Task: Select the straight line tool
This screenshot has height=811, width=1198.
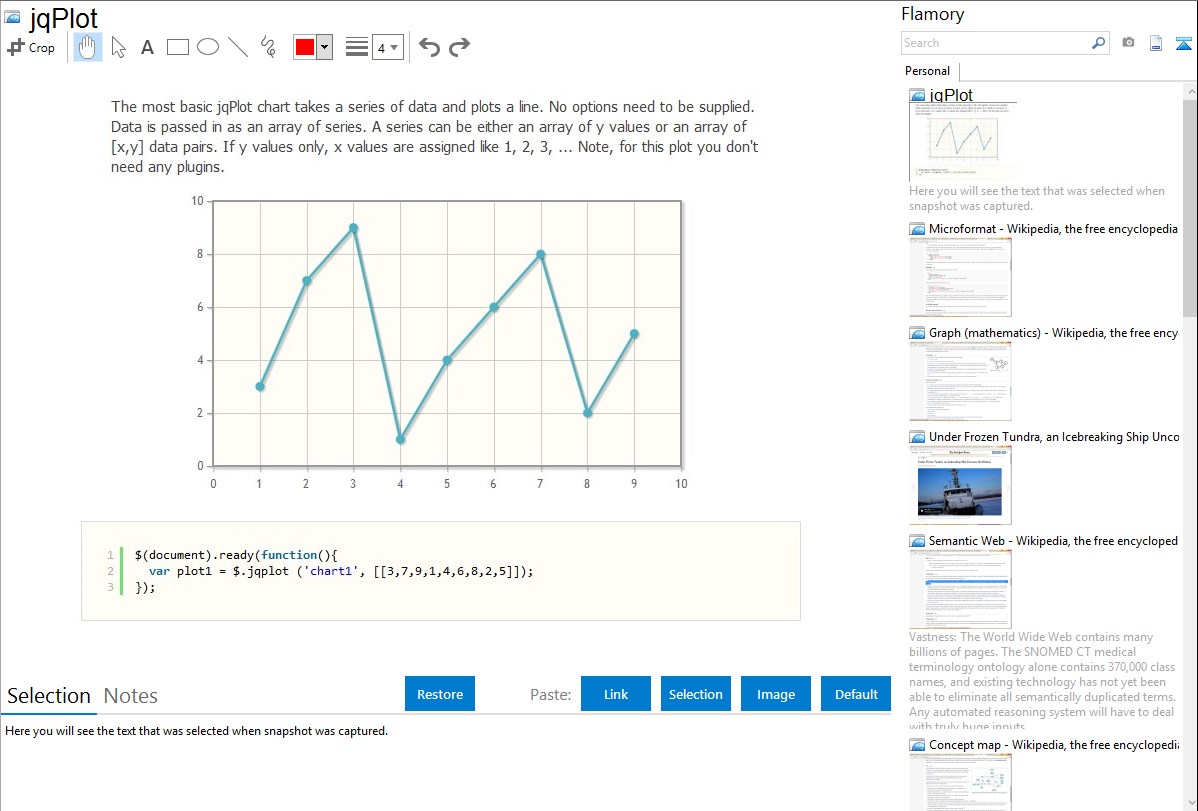Action: 238,47
